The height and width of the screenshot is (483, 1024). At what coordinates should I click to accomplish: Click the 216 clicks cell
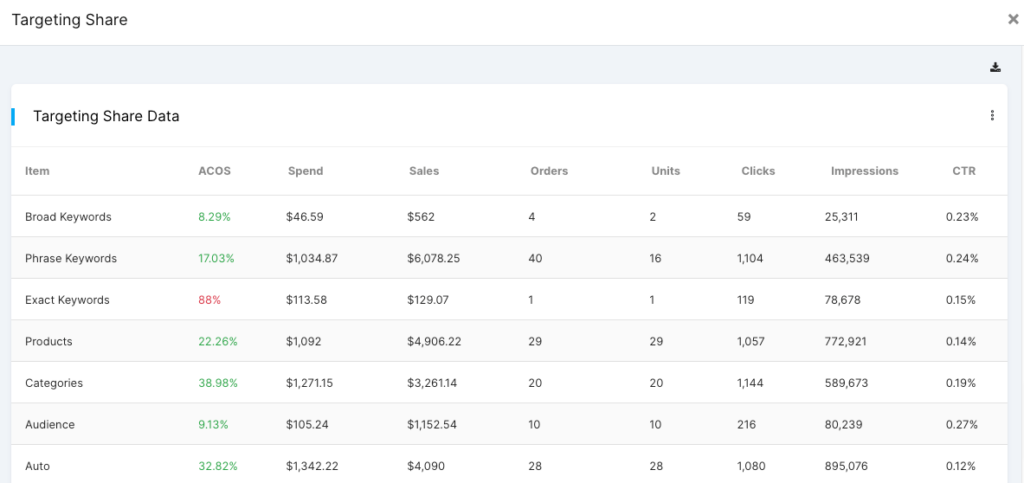point(746,425)
